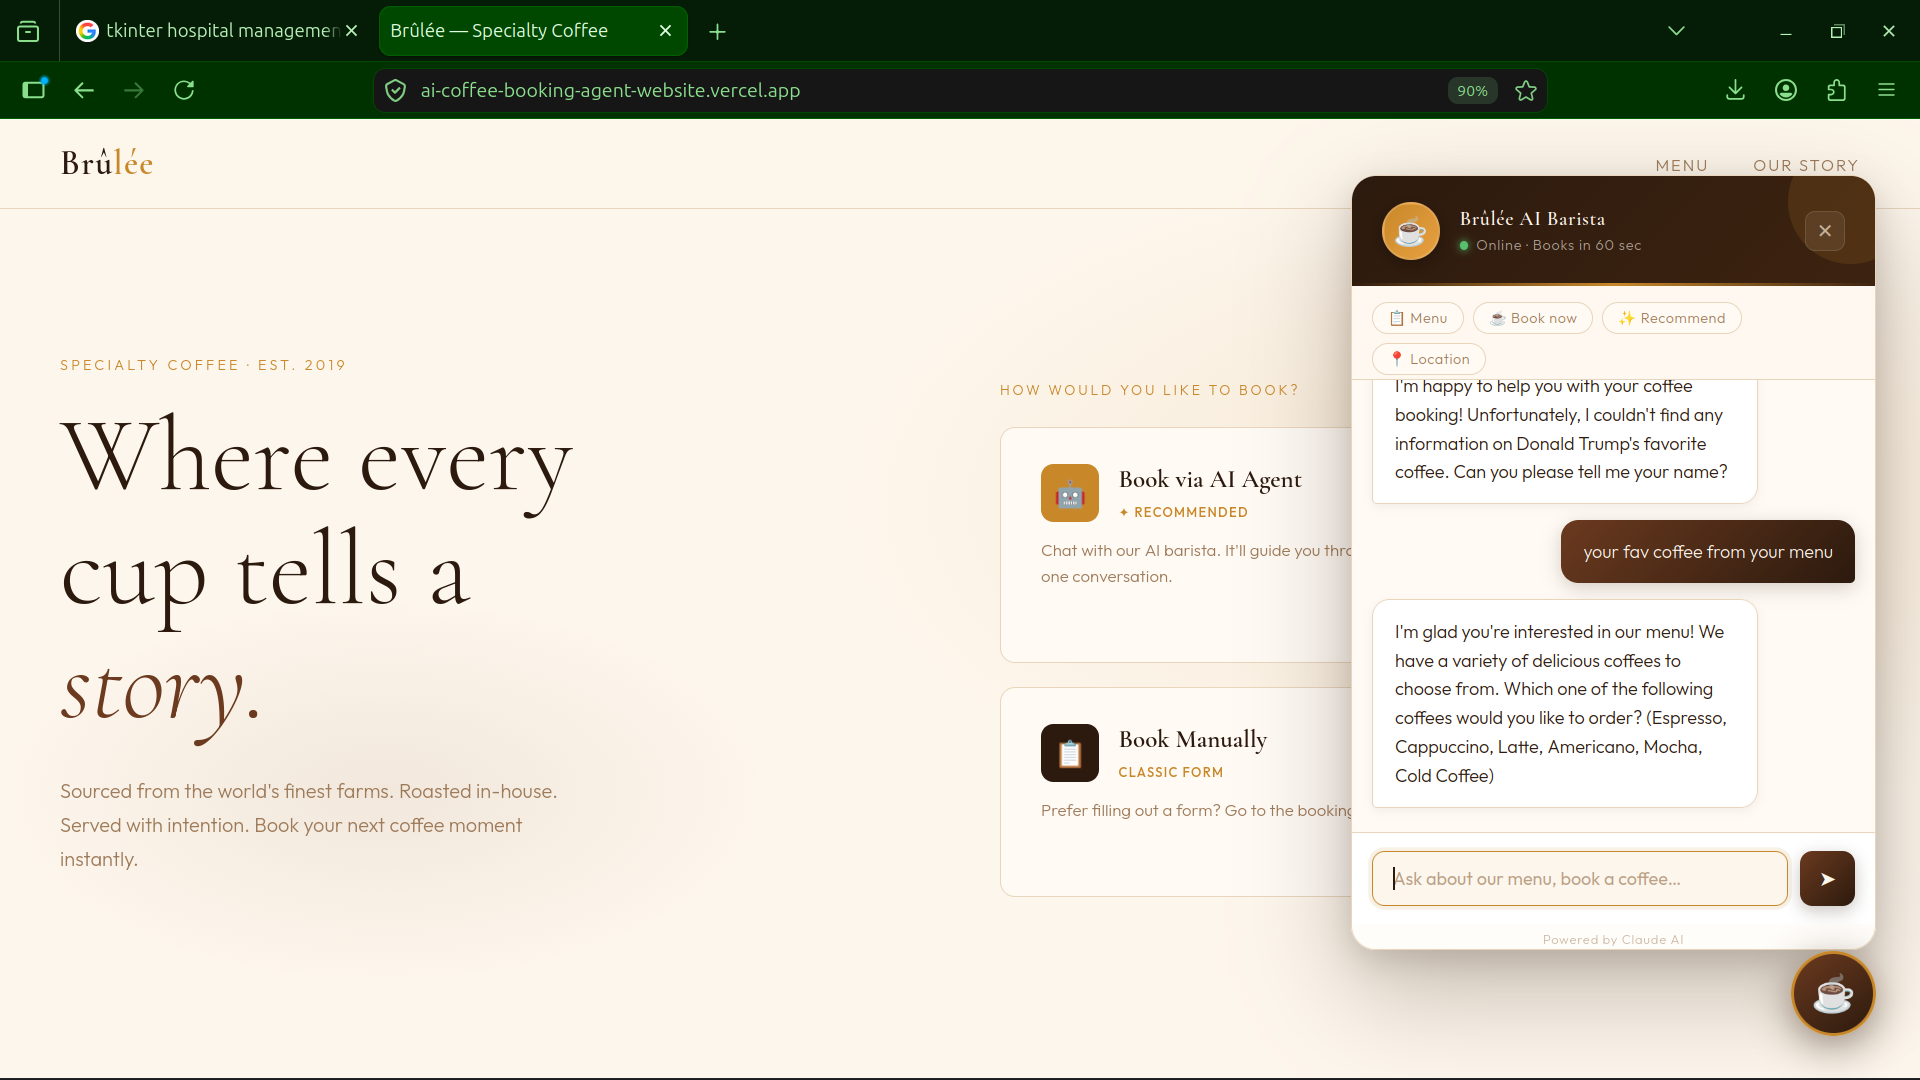This screenshot has width=1920, height=1080.
Task: Open the Book via AI Agent card
Action: pyautogui.click(x=1176, y=545)
